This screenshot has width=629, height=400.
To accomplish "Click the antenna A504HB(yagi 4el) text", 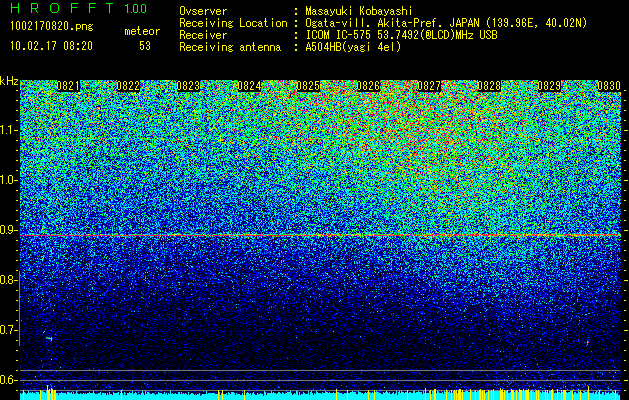I will coord(353,47).
